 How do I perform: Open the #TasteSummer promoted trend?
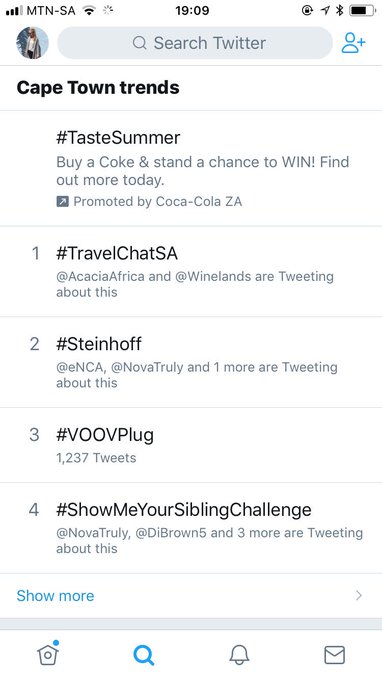point(191,169)
